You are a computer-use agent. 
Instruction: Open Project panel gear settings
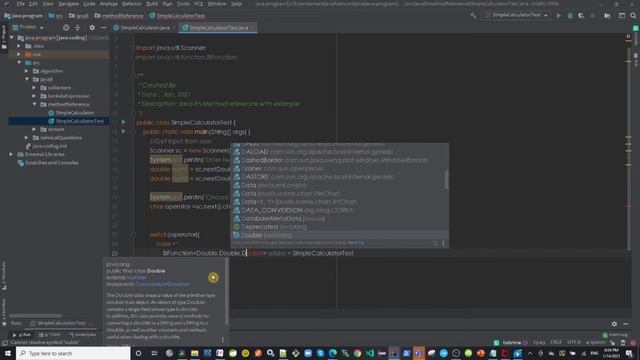[92, 28]
